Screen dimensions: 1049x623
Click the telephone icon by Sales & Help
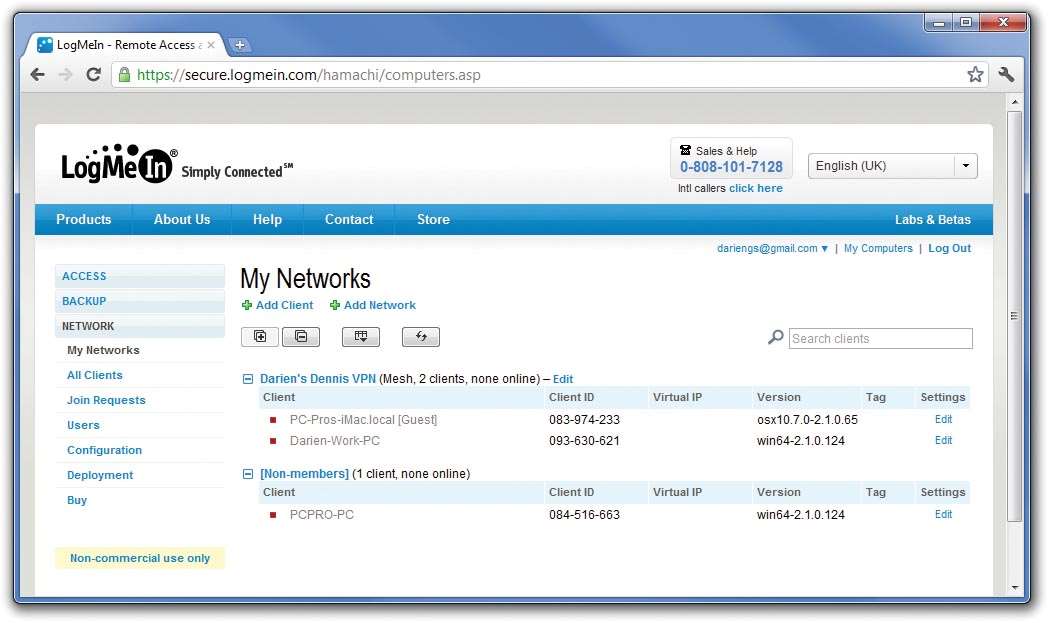[x=685, y=151]
